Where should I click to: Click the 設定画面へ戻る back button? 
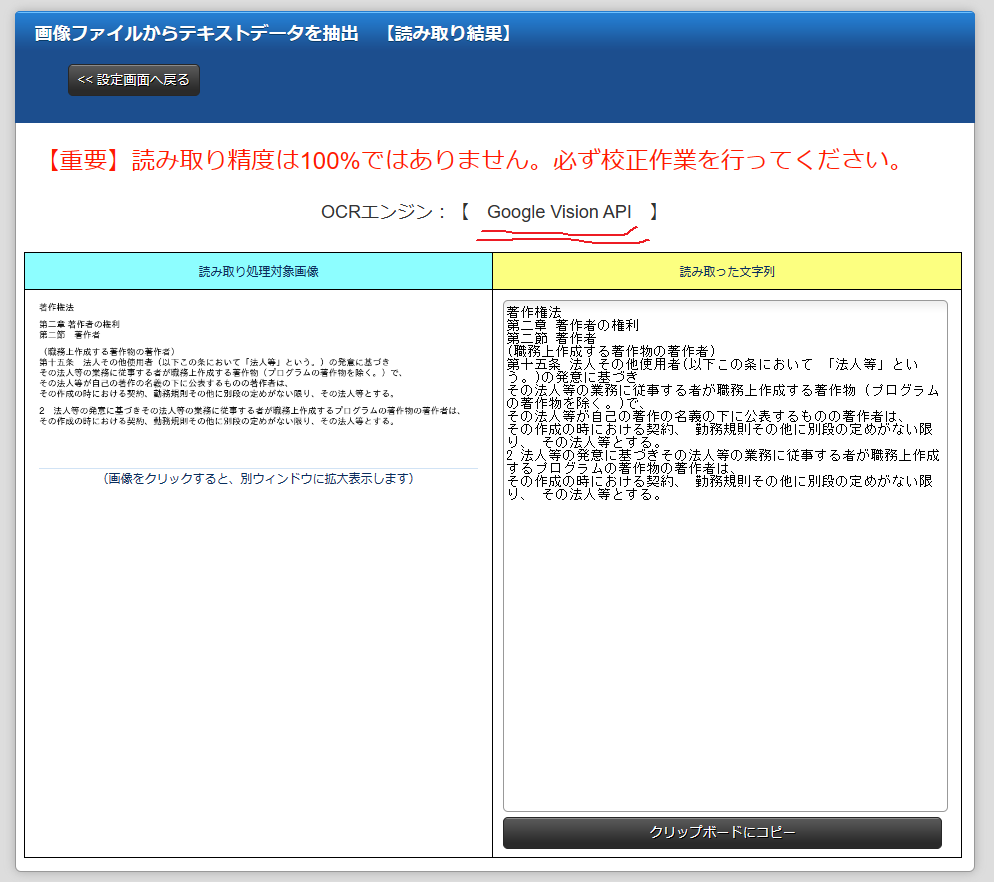[134, 80]
